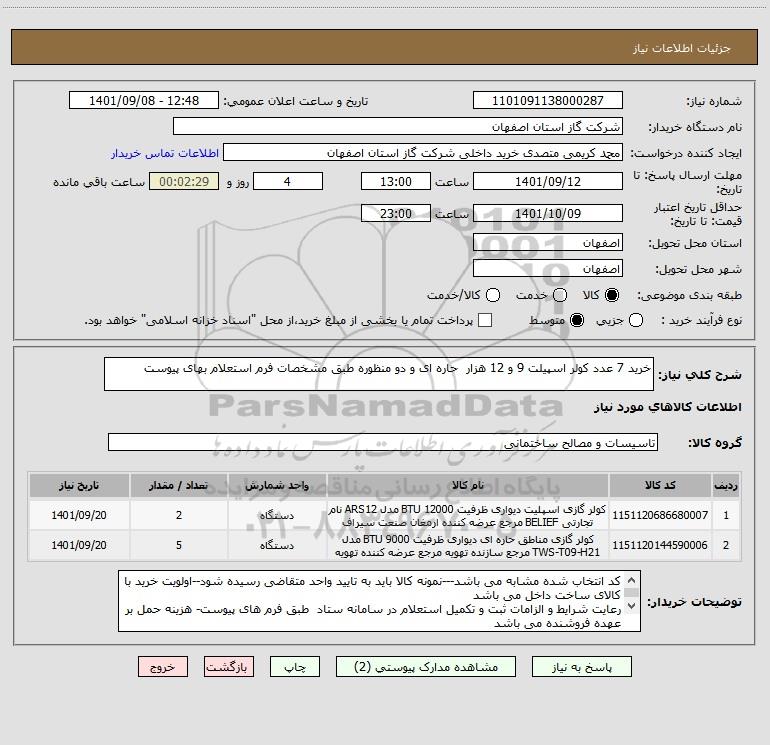
Task: Click the remaining days field 4
Action: [x=288, y=181]
